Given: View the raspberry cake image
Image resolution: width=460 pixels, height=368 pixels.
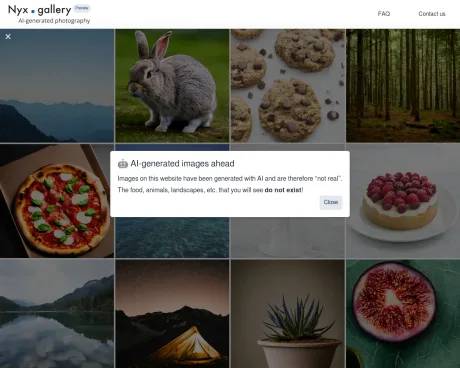Looking at the screenshot, I should coord(403,201).
